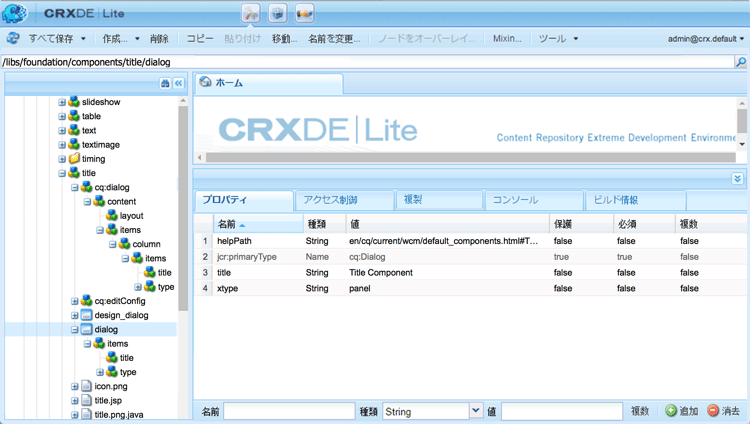Image resolution: width=750 pixels, height=424 pixels.
Task: Select the ホーム tab
Action: click(x=269, y=83)
